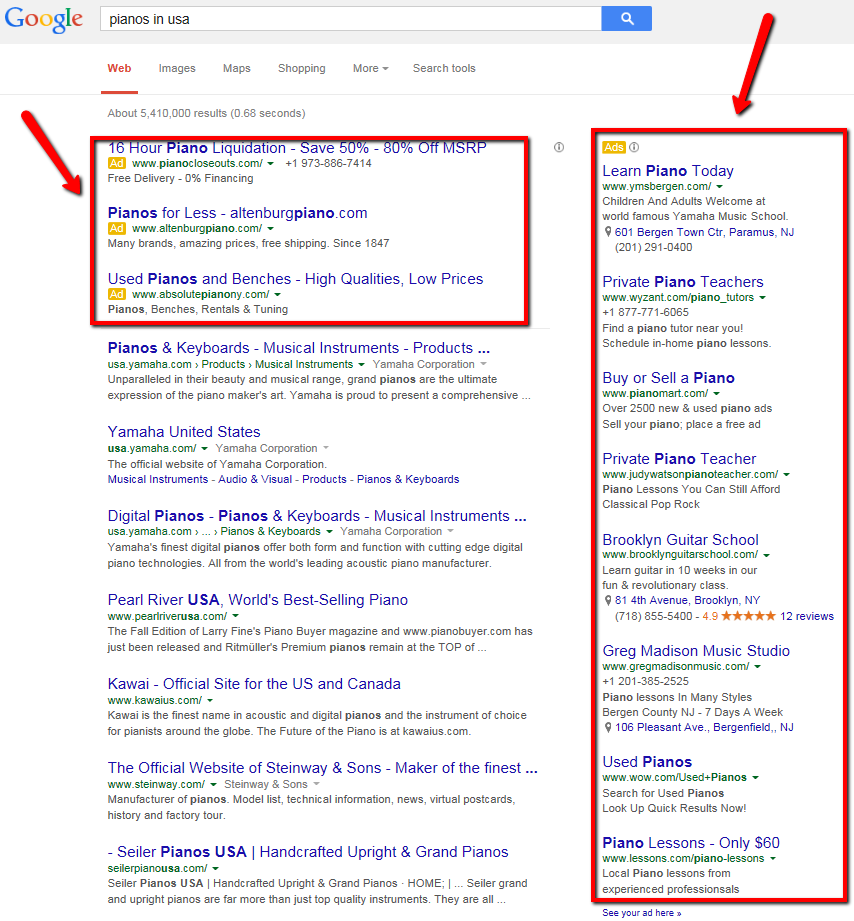Viewport: 854px width, 921px height.
Task: Expand dropdown arrow next to www.altenburgpiano.com
Action: pyautogui.click(x=270, y=229)
